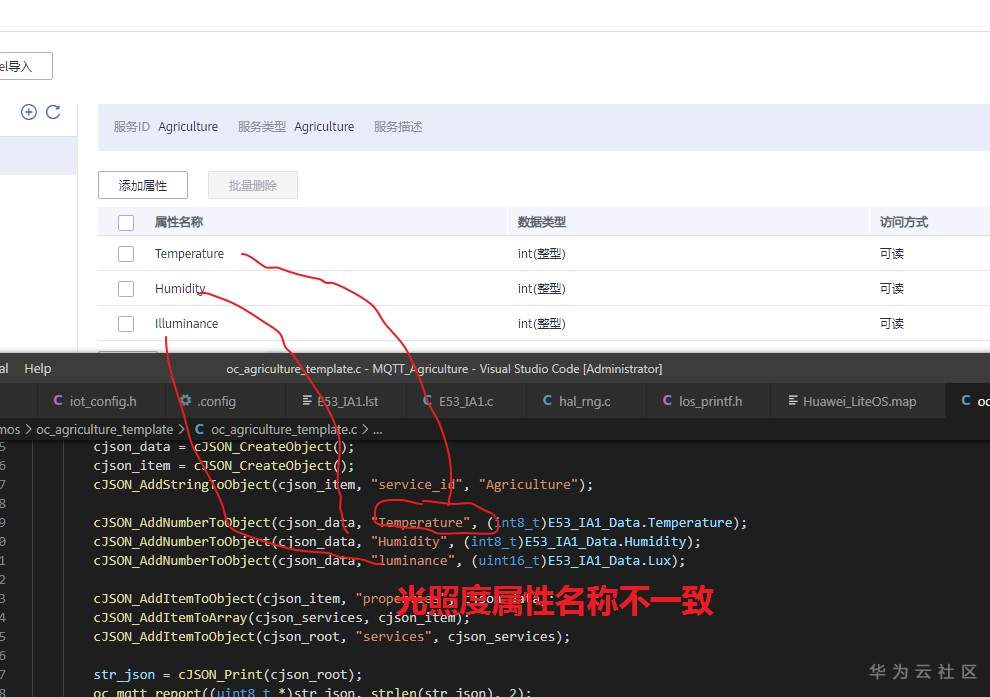The image size is (990, 697).
Task: Click the service ID value Agriculture
Action: 188,127
